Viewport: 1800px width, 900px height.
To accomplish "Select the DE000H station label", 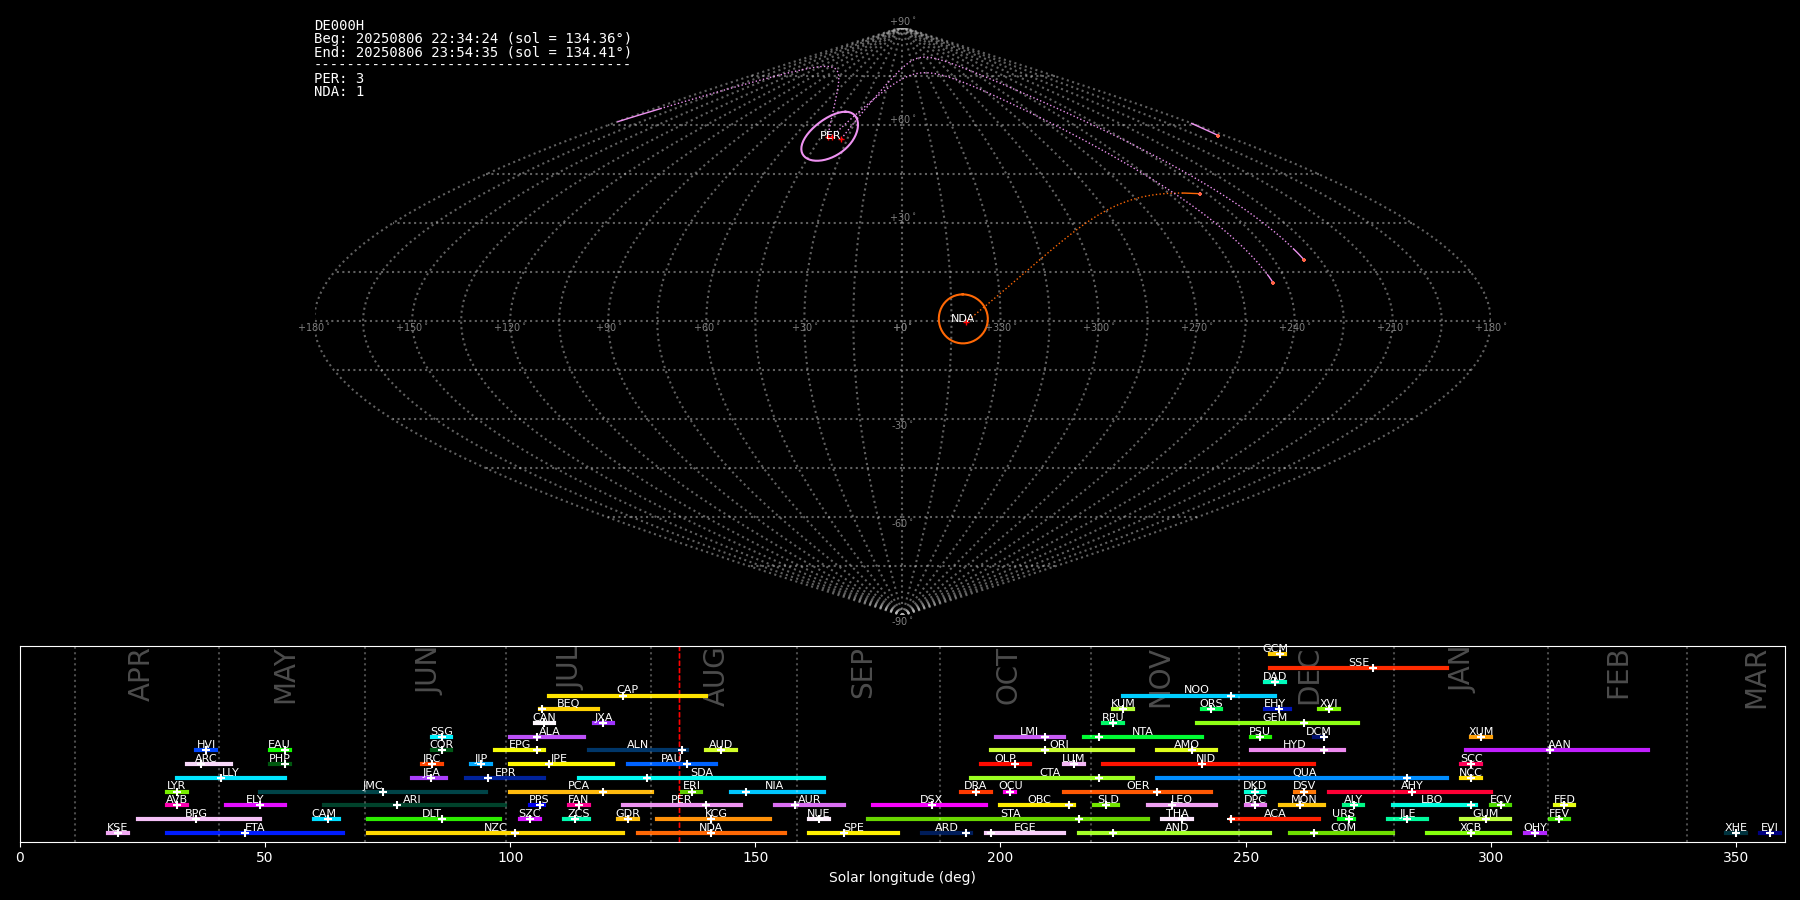I will tap(339, 26).
